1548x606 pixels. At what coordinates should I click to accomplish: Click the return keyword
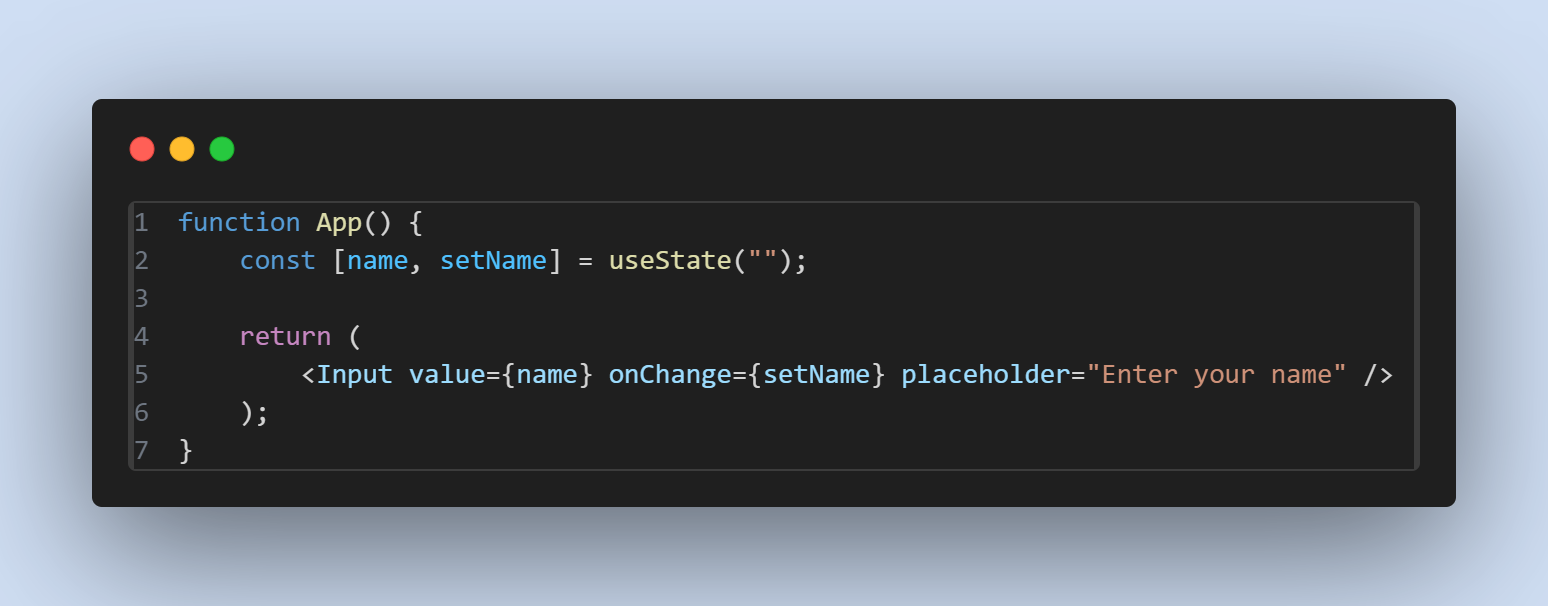(x=285, y=336)
